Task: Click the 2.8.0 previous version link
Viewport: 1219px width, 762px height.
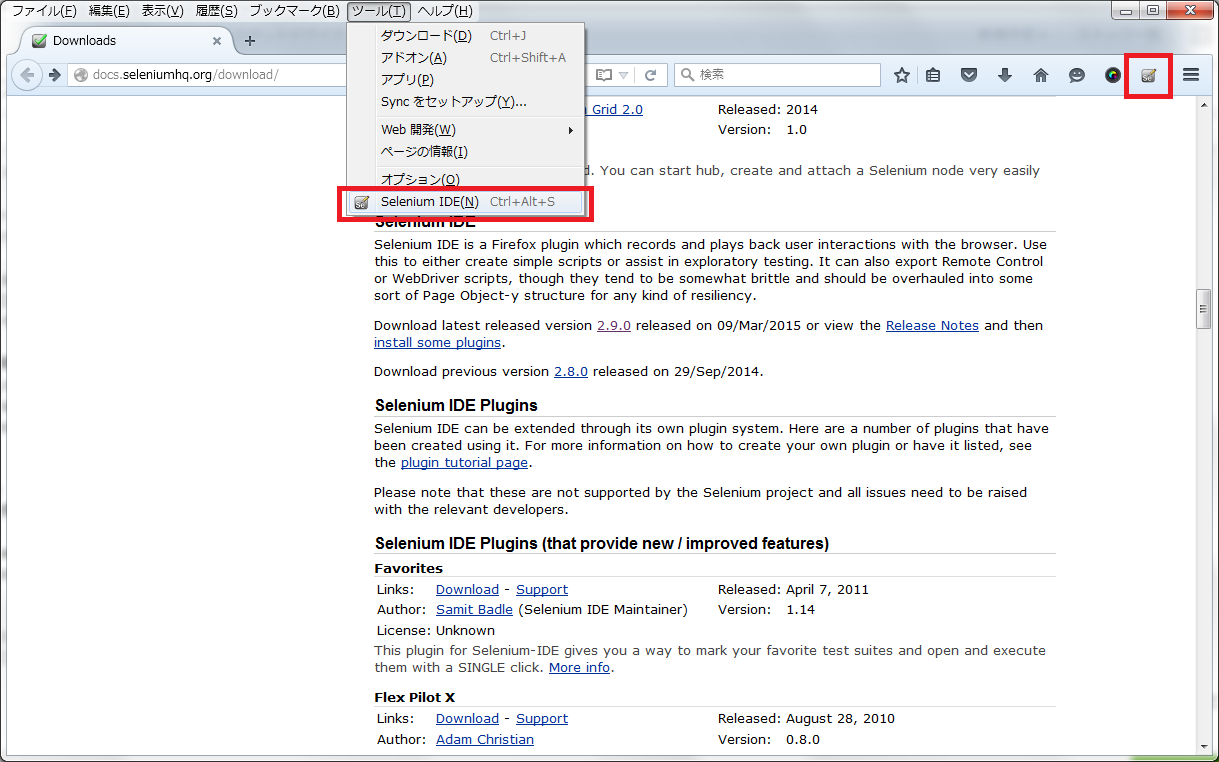Action: coord(571,372)
